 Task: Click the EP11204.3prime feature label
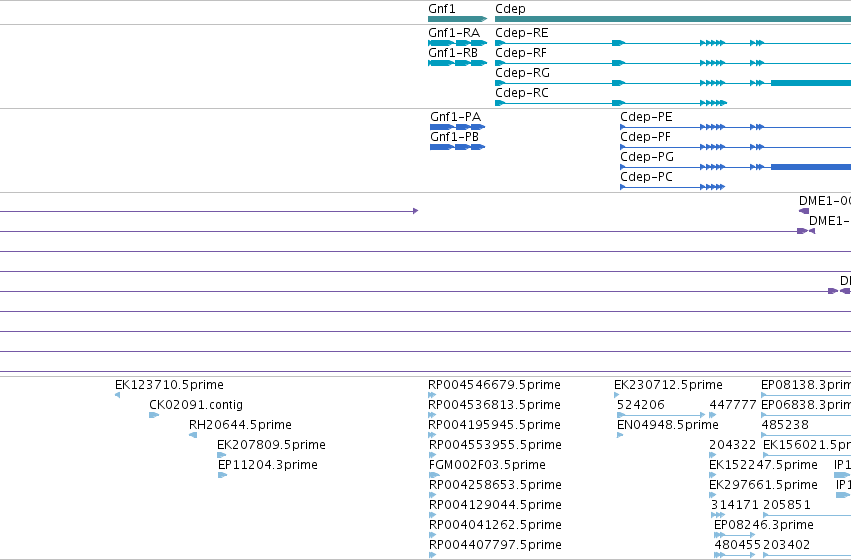coord(268,465)
